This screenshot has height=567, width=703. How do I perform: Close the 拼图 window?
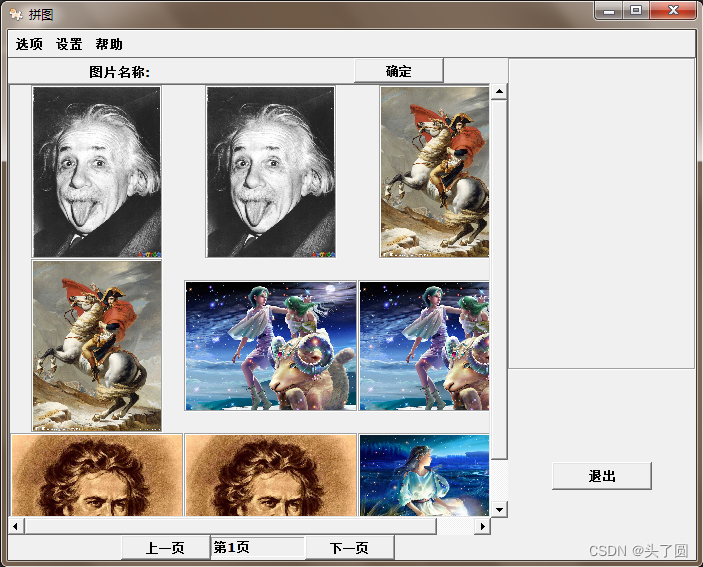coord(673,10)
